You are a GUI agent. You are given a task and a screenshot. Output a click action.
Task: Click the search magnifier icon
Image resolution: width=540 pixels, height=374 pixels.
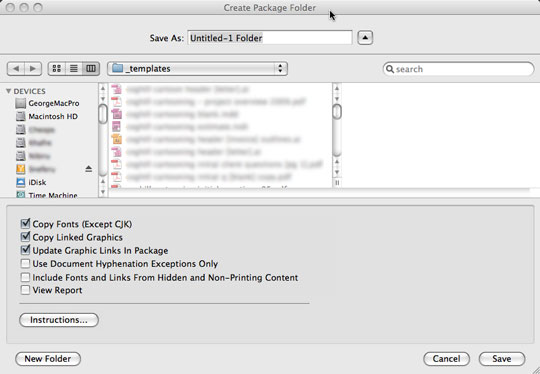tap(390, 69)
